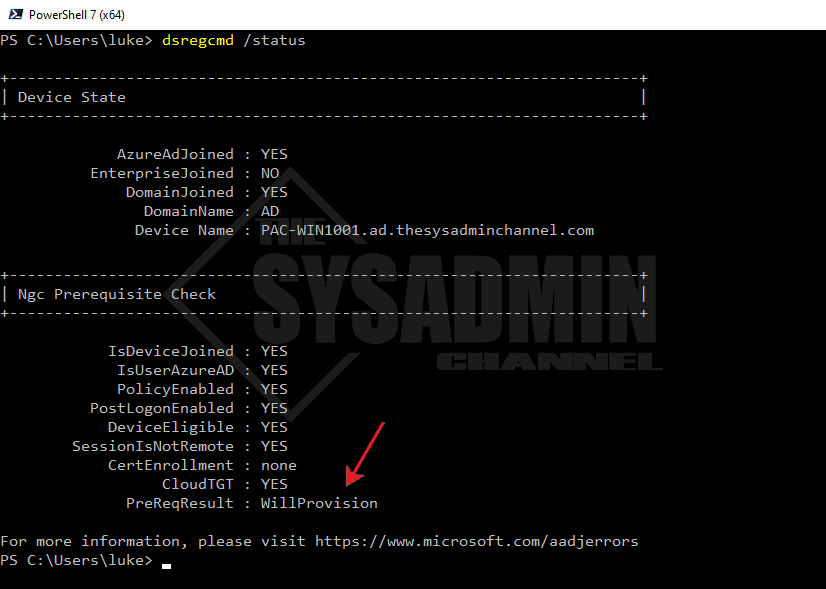Click the "none" value for CertEnrollment
The width and height of the screenshot is (826, 589).
click(279, 466)
